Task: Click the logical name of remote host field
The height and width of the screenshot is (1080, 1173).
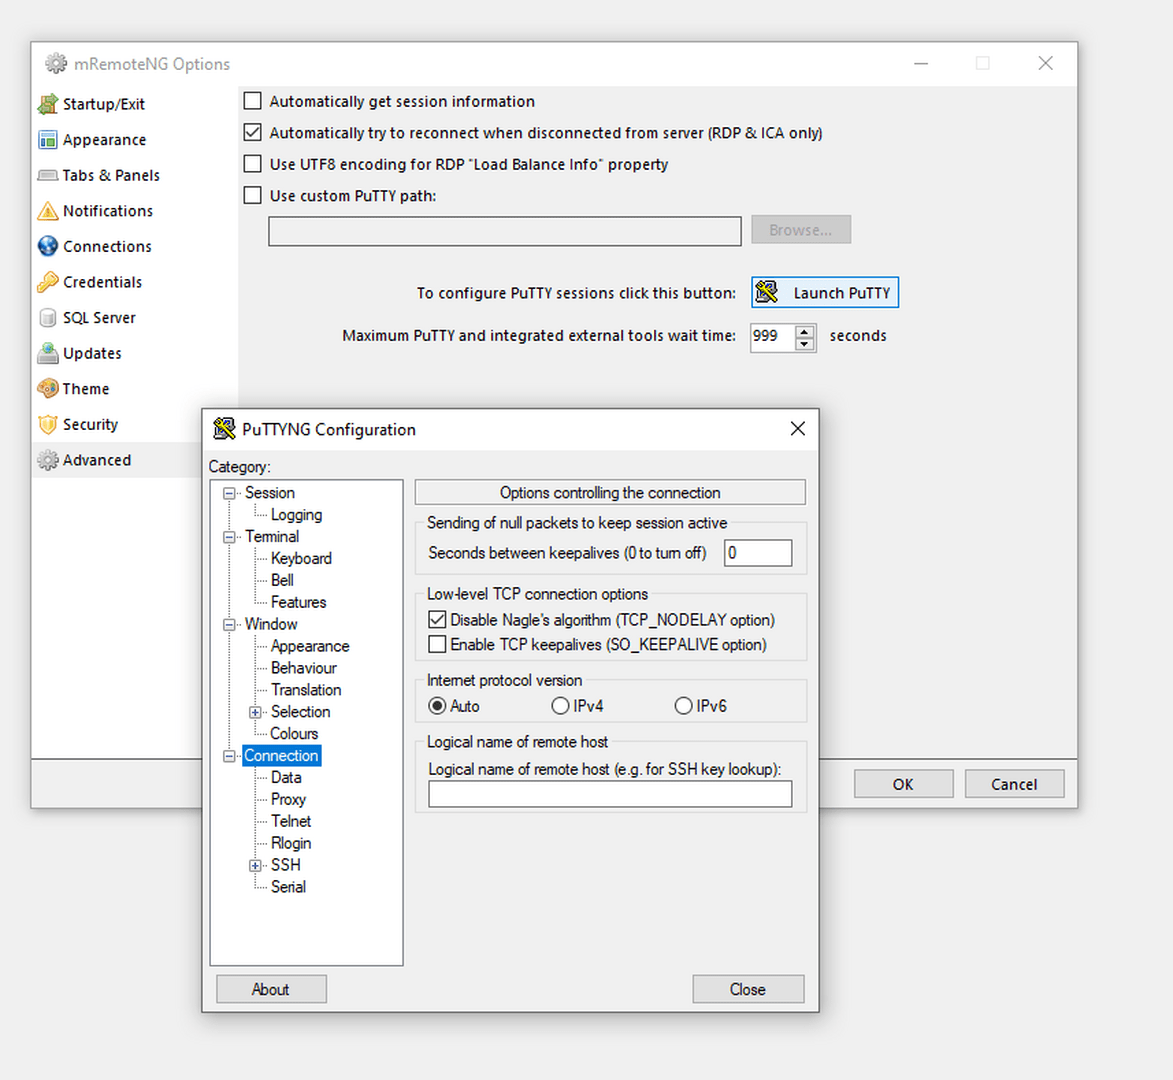Action: tap(610, 794)
